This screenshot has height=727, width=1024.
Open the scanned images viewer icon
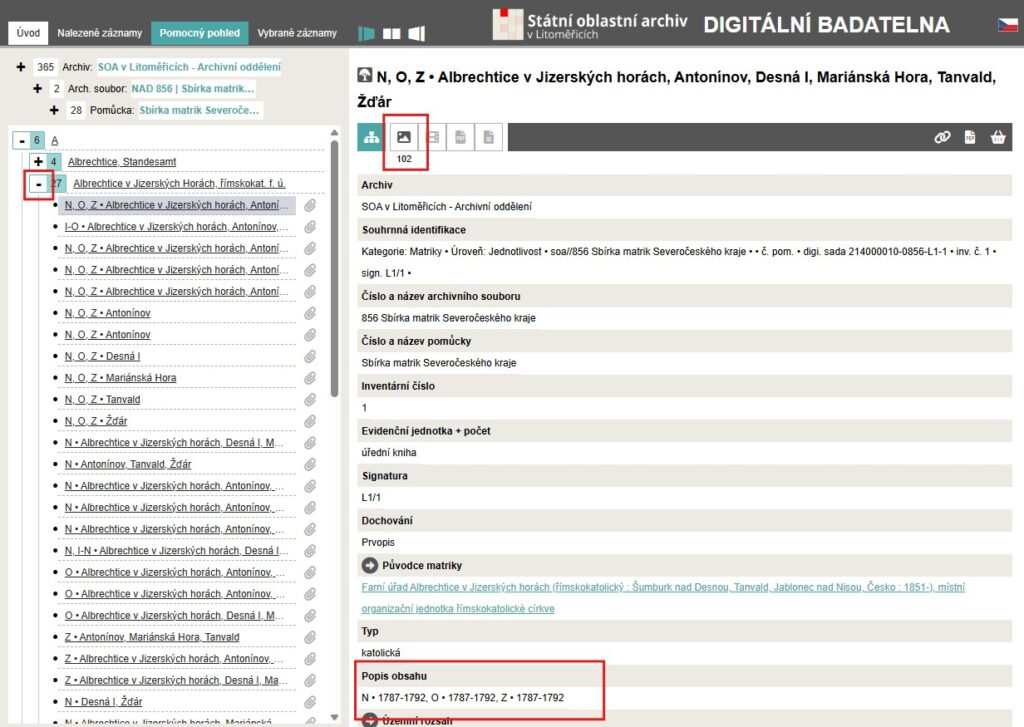(404, 137)
